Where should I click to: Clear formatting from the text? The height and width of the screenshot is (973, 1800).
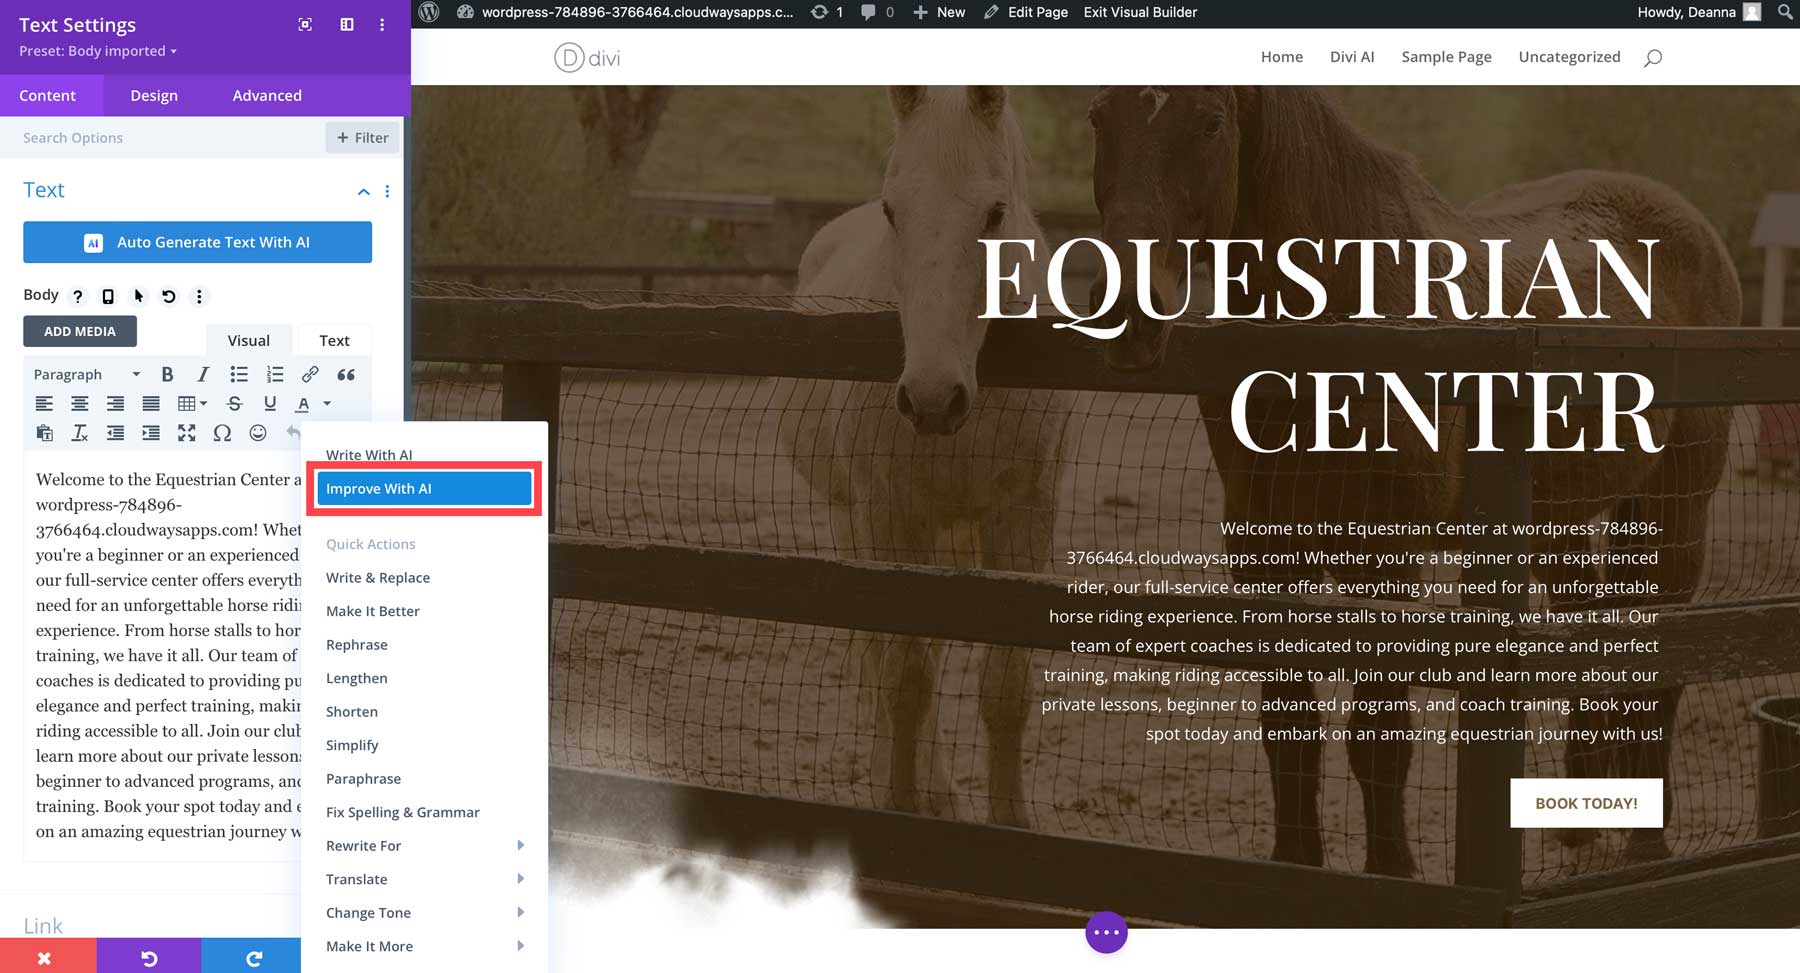click(80, 433)
